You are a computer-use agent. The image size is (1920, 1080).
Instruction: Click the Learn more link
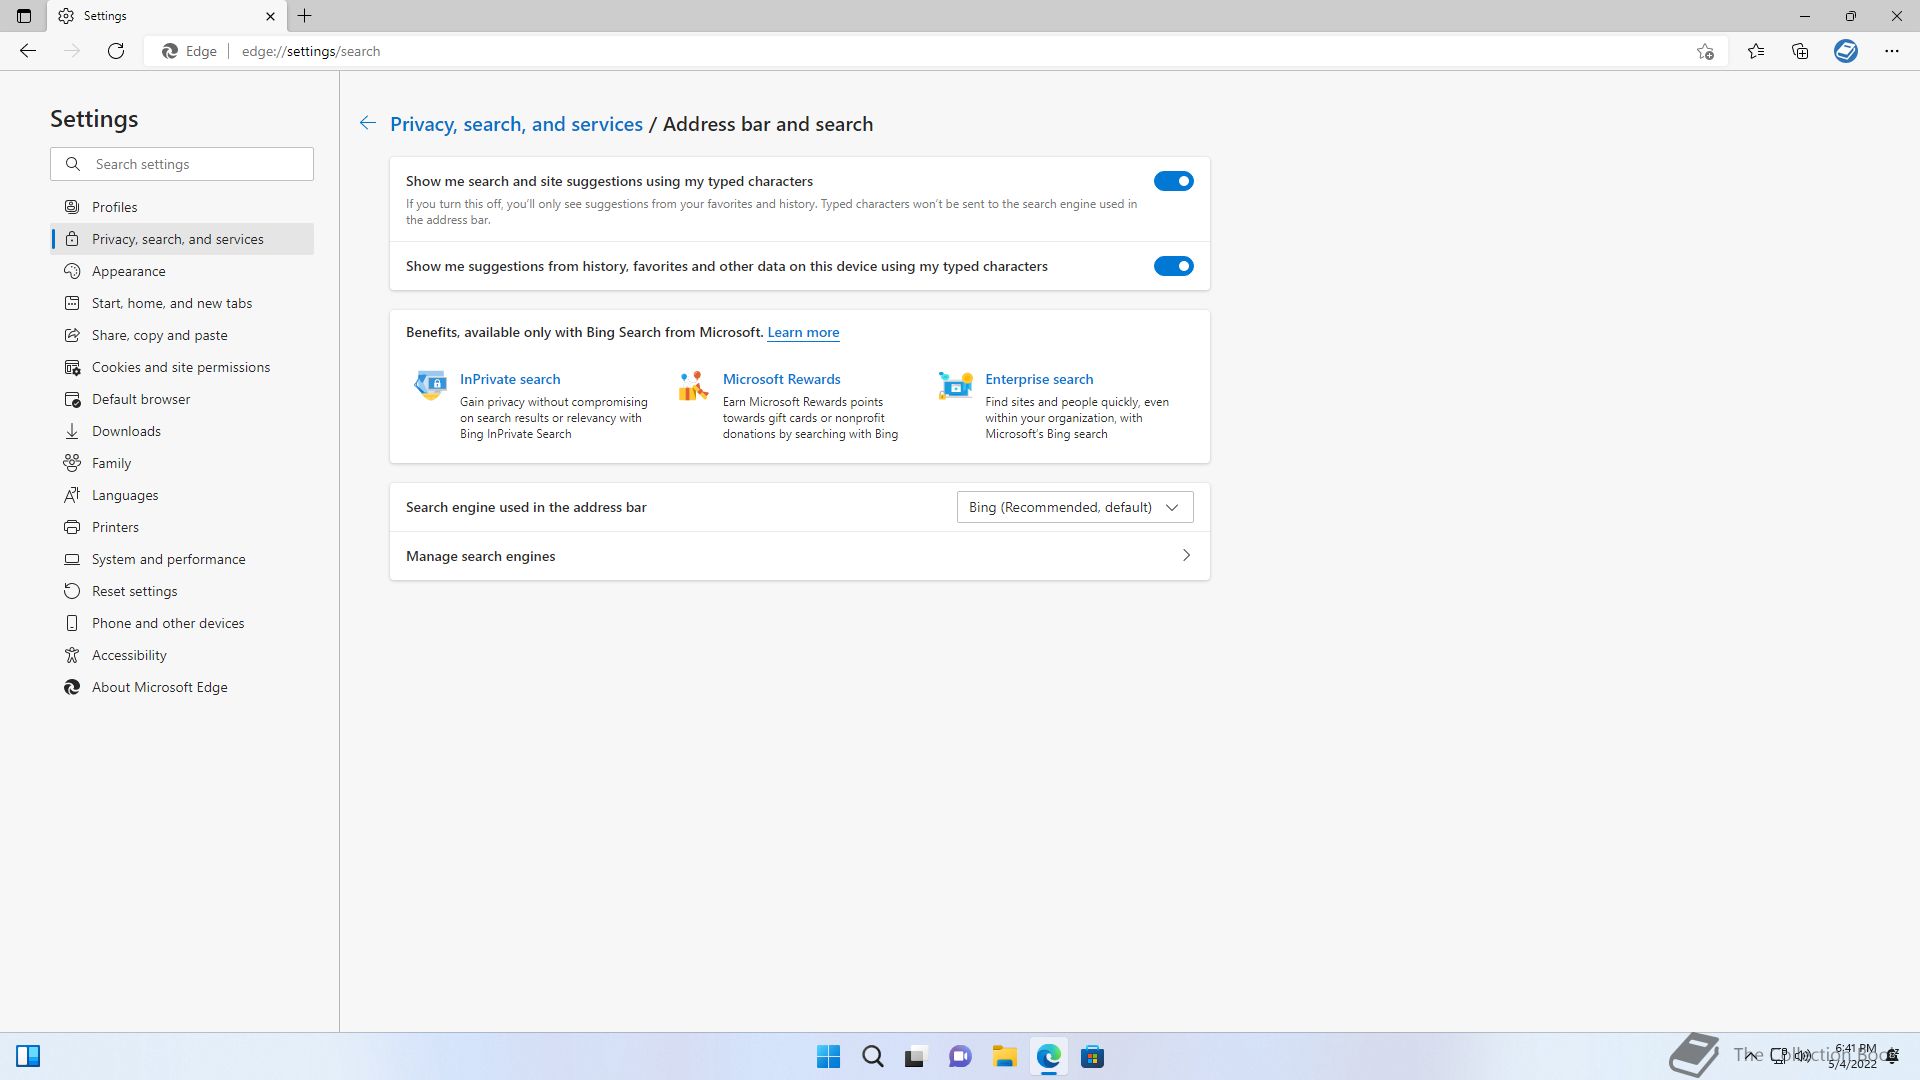click(803, 332)
